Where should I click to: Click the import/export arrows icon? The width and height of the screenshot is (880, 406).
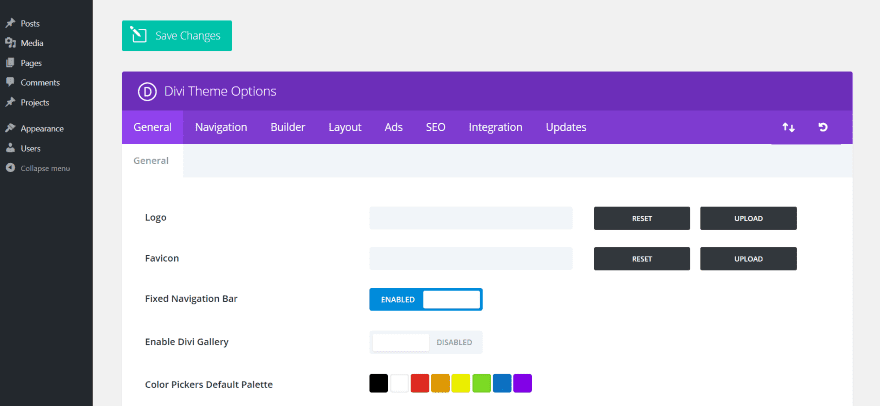click(789, 128)
